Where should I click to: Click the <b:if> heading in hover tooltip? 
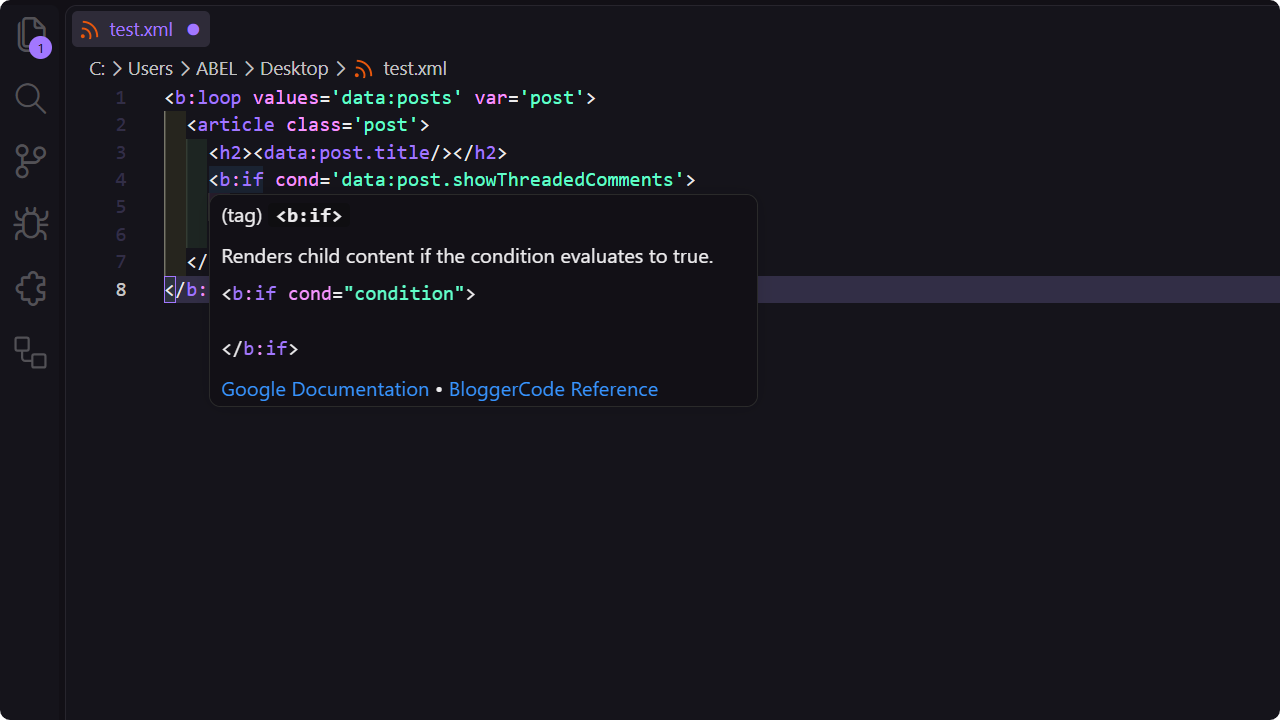(x=309, y=216)
